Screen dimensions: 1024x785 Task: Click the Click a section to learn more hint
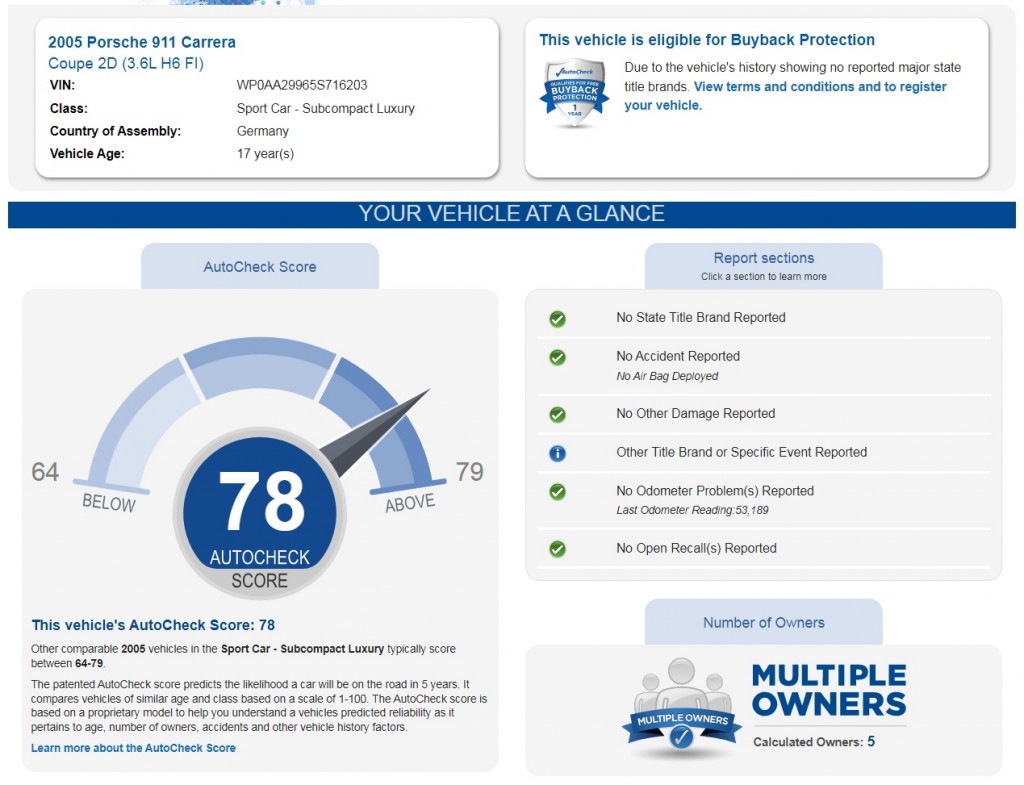(763, 276)
